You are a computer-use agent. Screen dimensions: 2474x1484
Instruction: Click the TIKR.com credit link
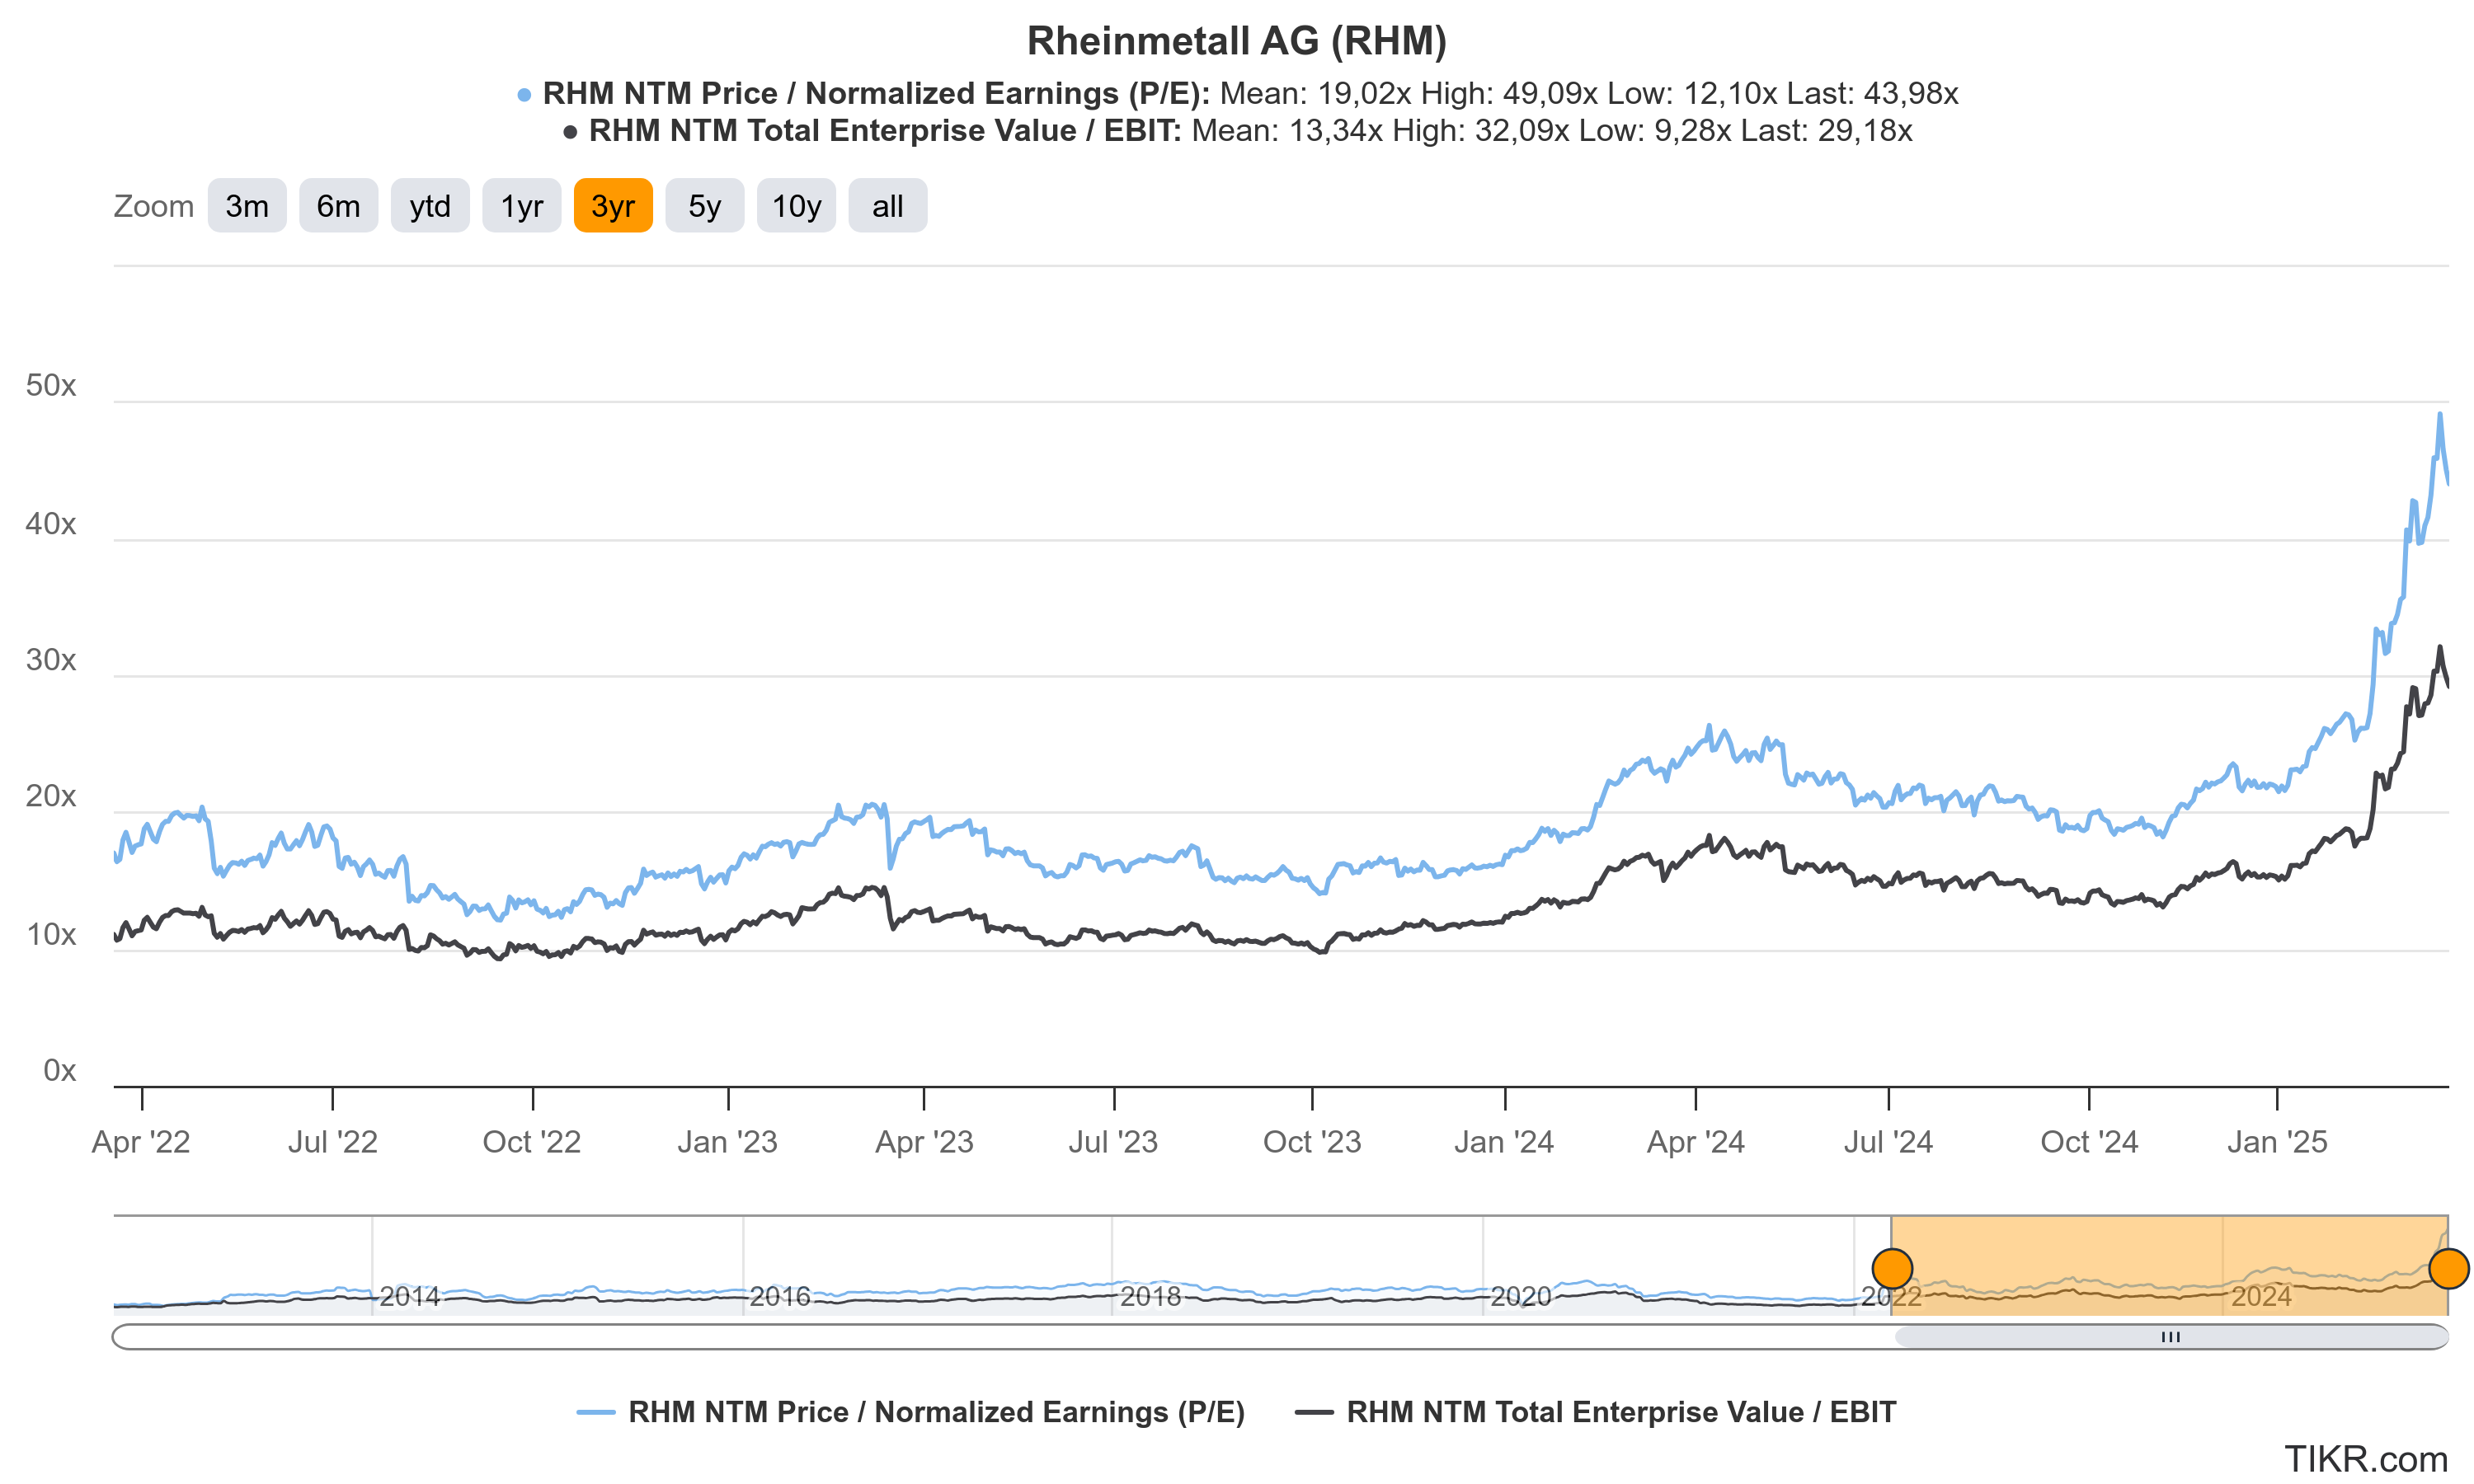click(2366, 1459)
